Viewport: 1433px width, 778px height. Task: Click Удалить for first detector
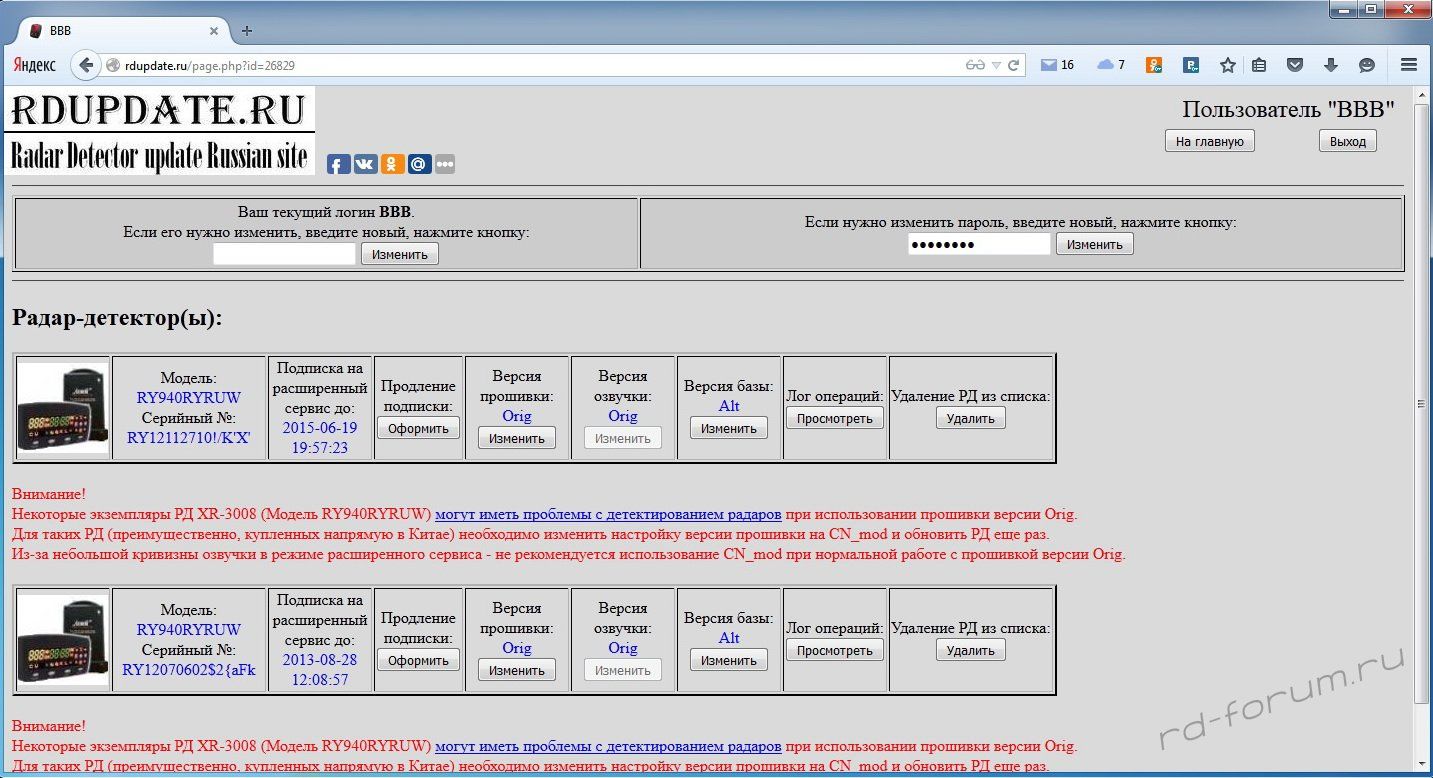(x=971, y=418)
